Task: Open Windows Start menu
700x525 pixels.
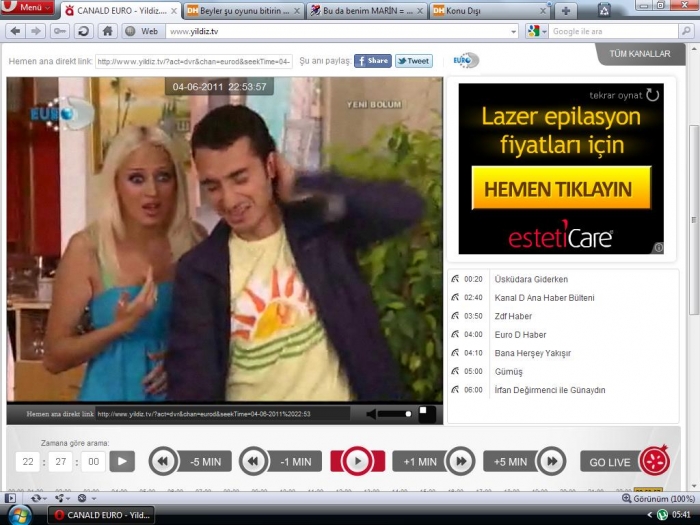Action: (x=20, y=514)
